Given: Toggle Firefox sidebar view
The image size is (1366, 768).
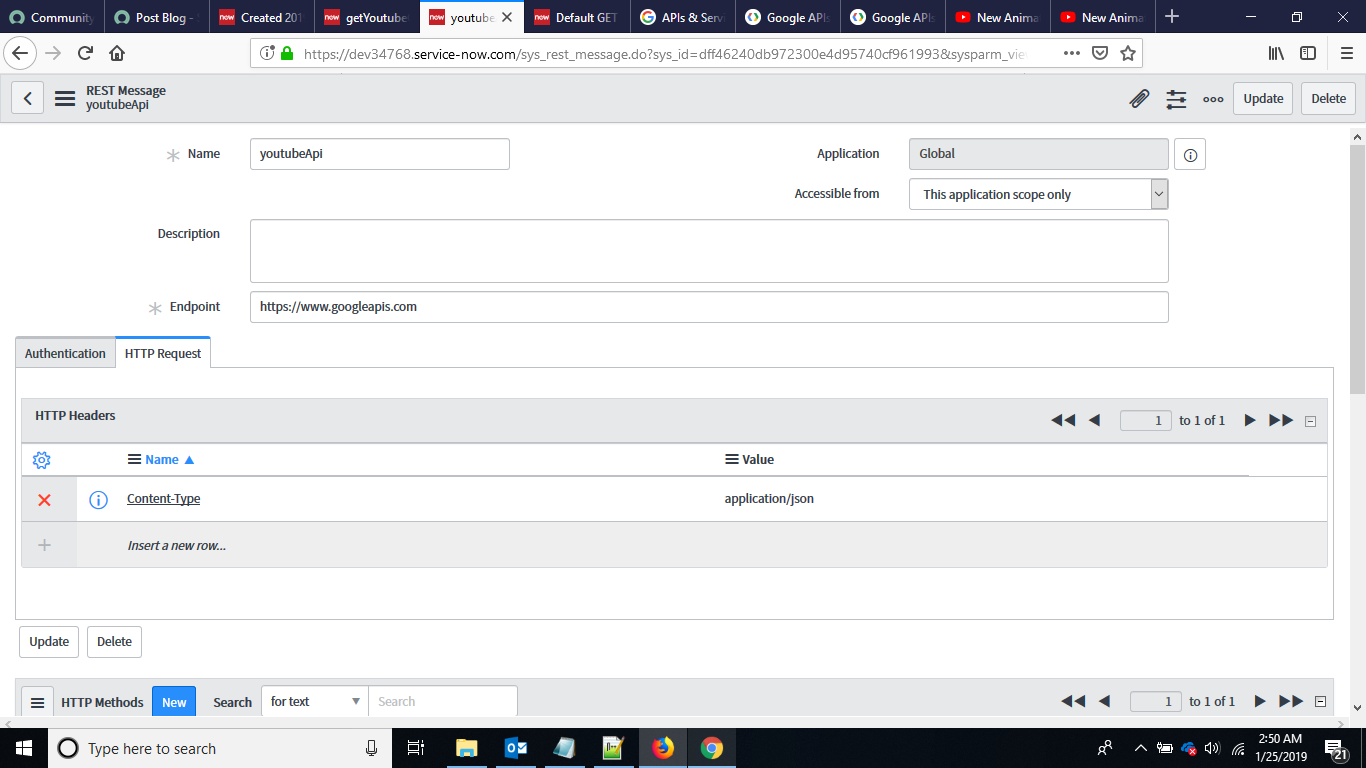Looking at the screenshot, I should pos(1308,53).
